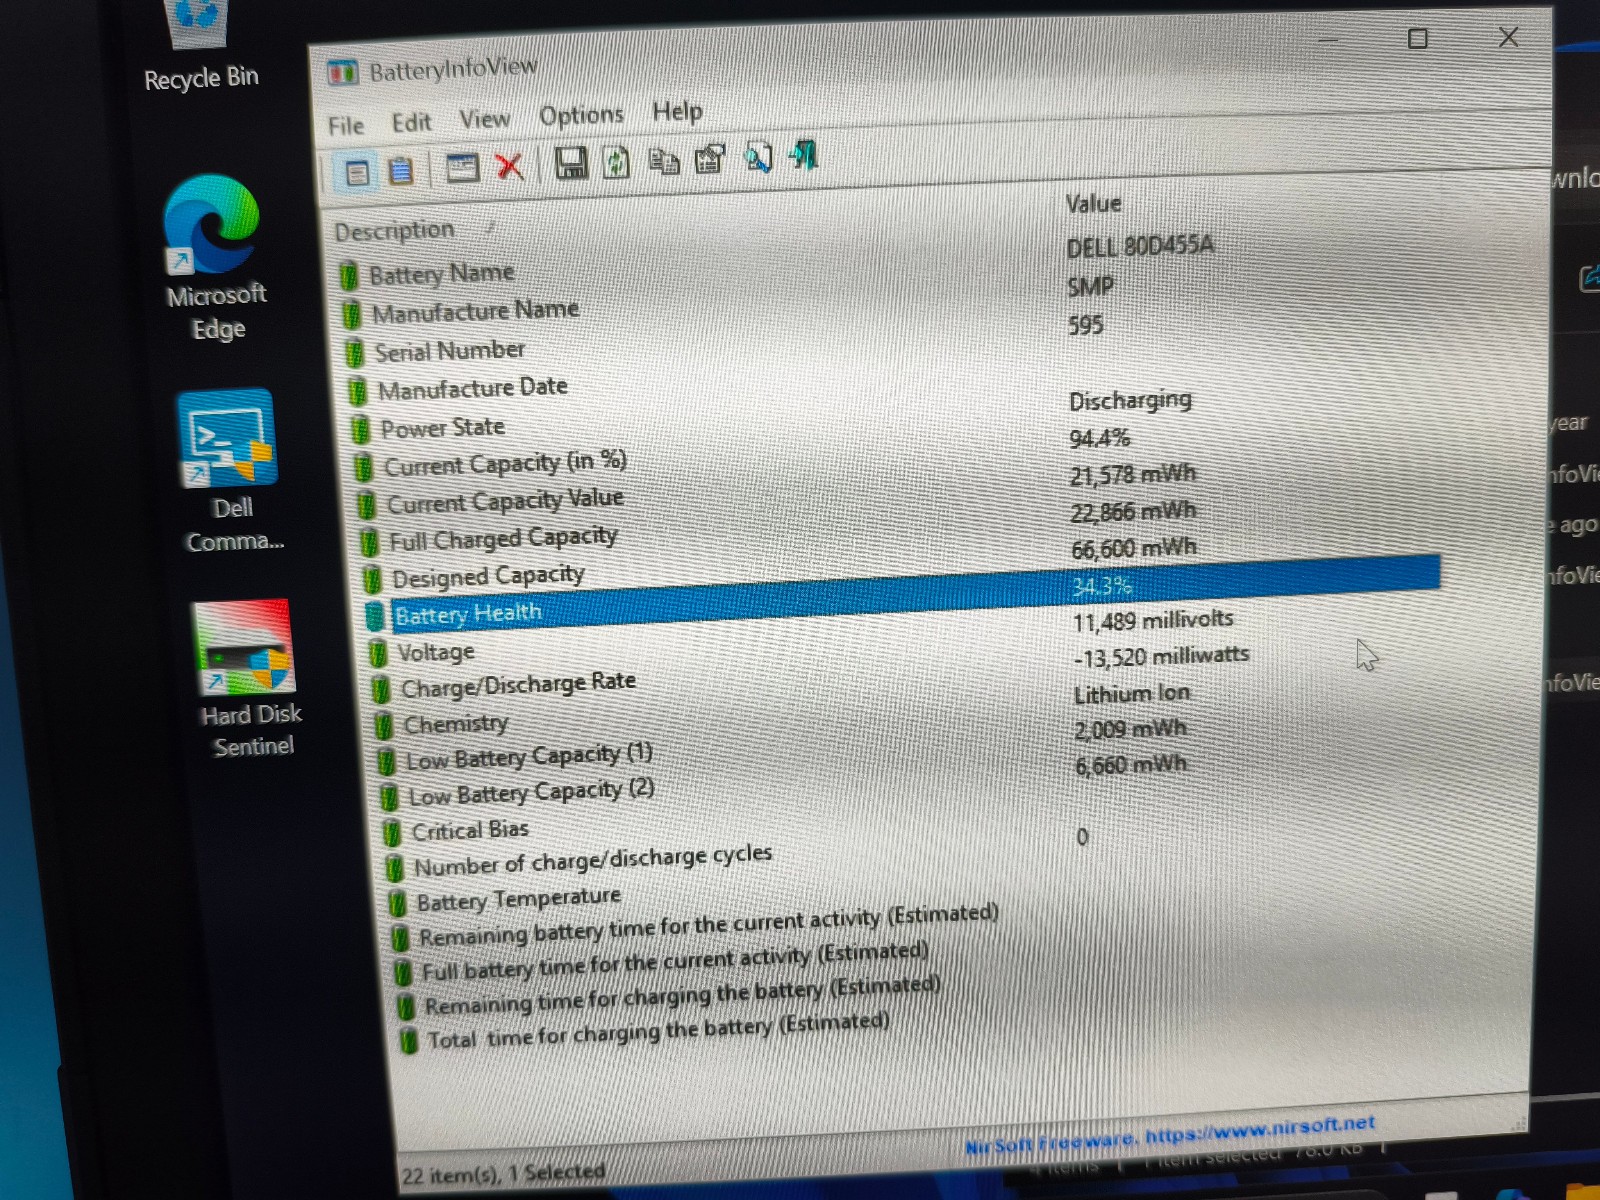The height and width of the screenshot is (1200, 1600).
Task: Switch to the Battery Log clipboard icon
Action: point(401,171)
